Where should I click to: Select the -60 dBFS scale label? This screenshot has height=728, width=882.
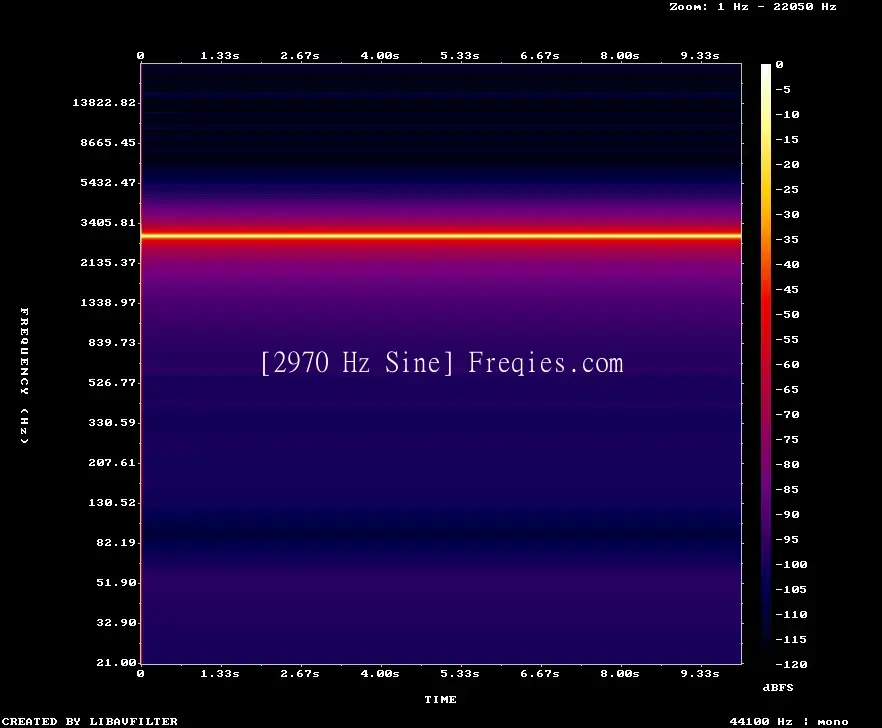click(x=788, y=365)
